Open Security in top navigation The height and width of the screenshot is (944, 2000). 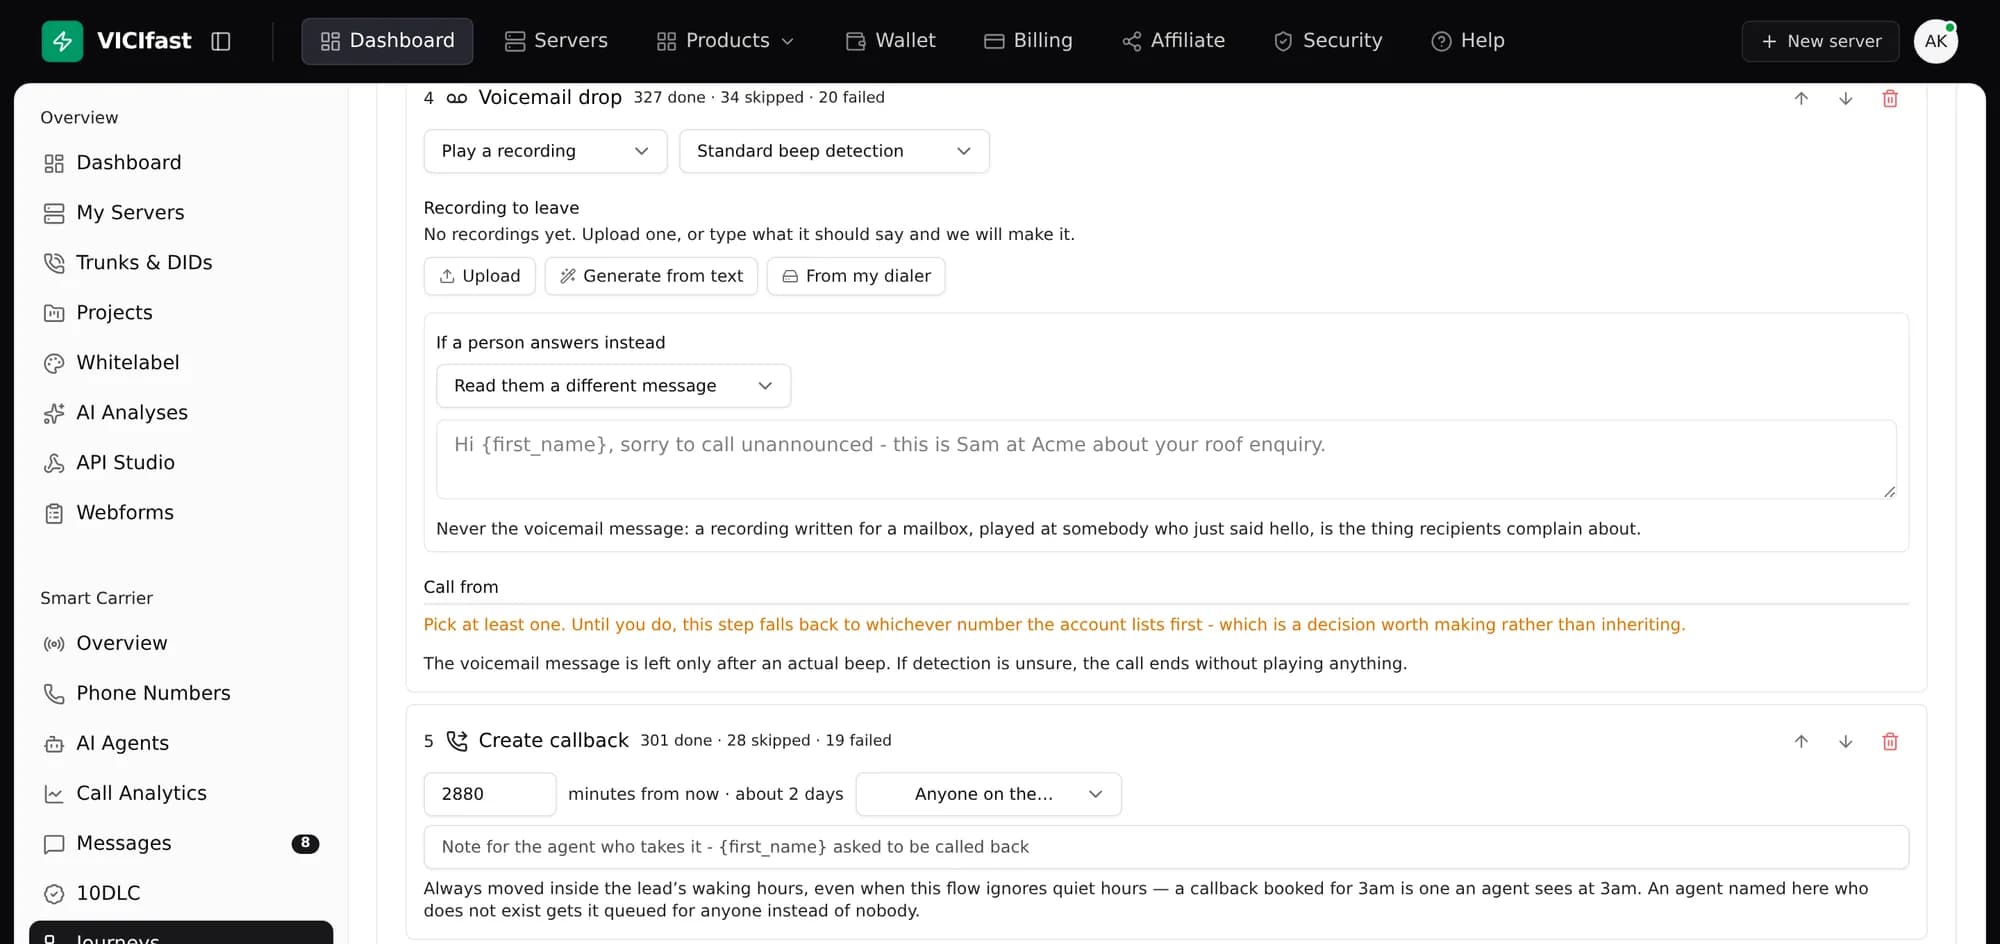pos(1328,41)
